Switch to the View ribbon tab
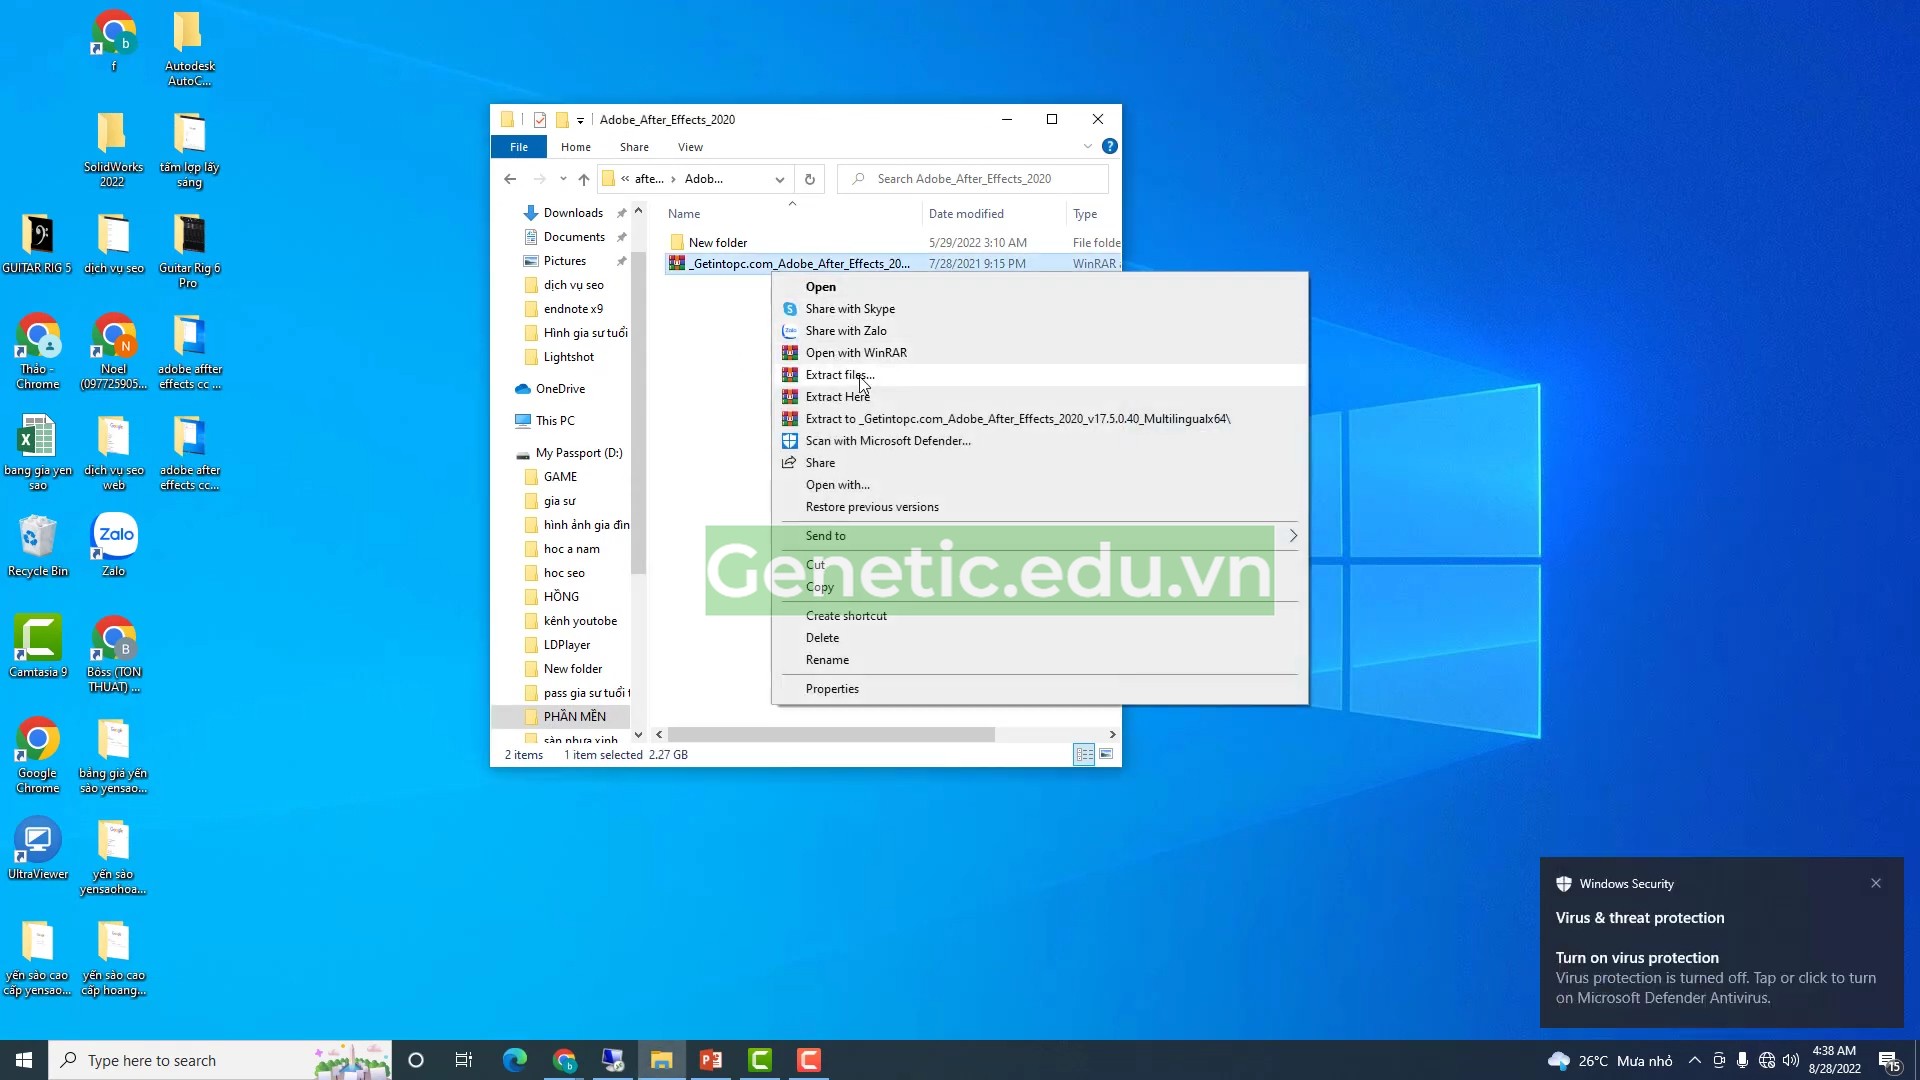This screenshot has width=1920, height=1080. point(690,147)
